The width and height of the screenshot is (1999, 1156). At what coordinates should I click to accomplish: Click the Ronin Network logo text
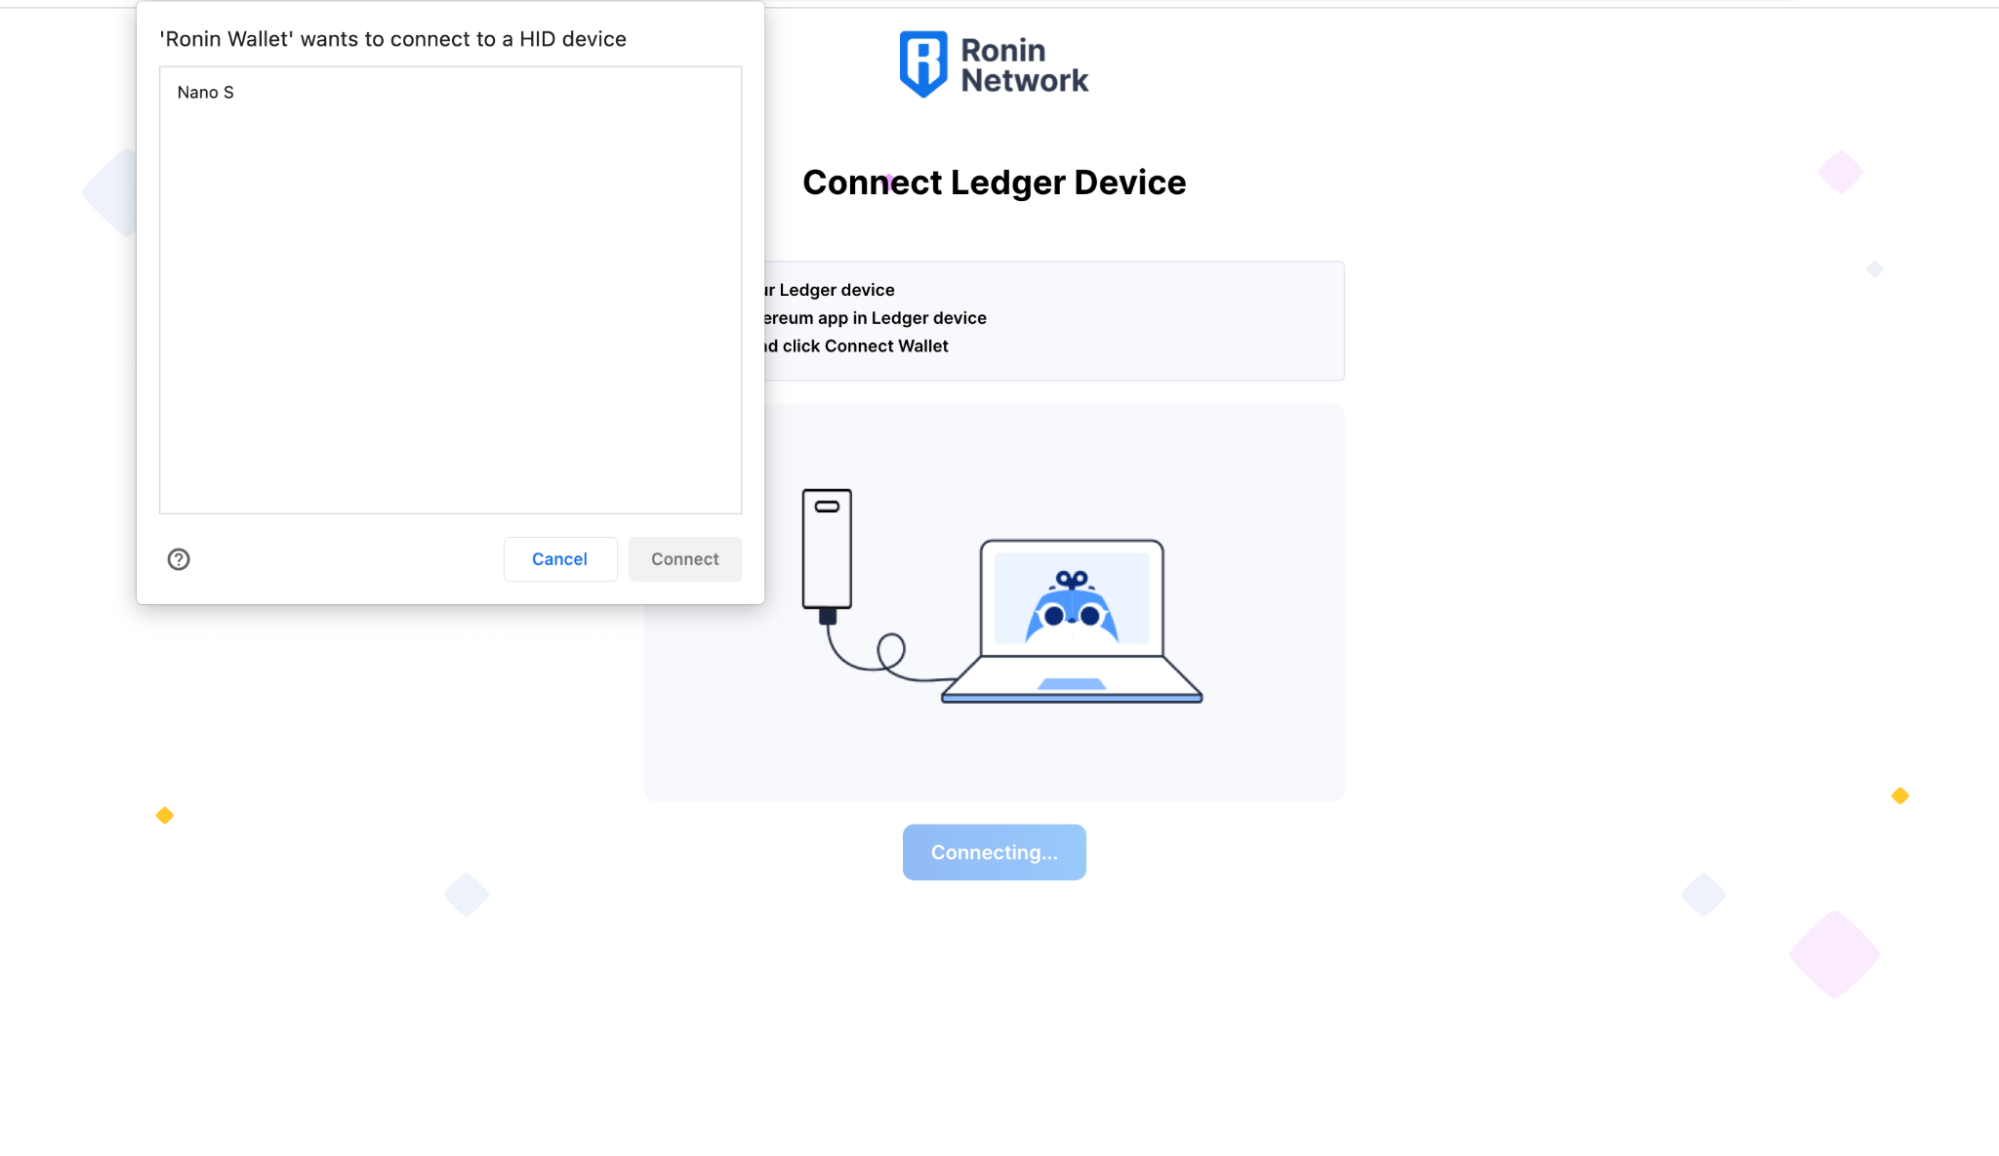coord(1023,65)
